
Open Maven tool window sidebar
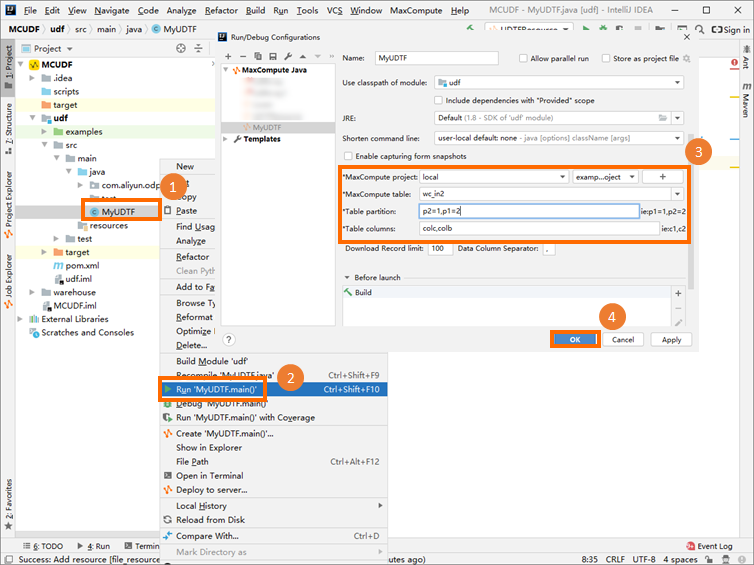[x=746, y=100]
